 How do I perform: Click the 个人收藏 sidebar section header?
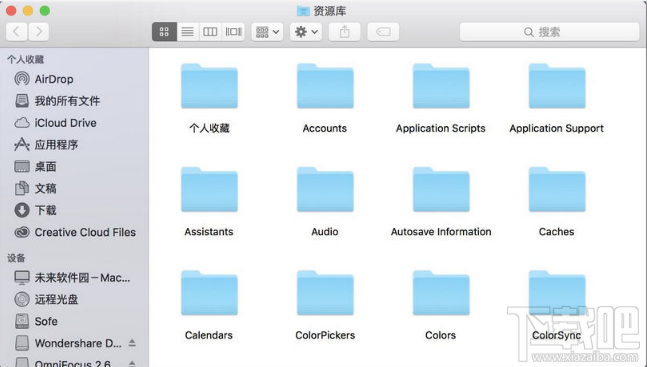click(25, 59)
